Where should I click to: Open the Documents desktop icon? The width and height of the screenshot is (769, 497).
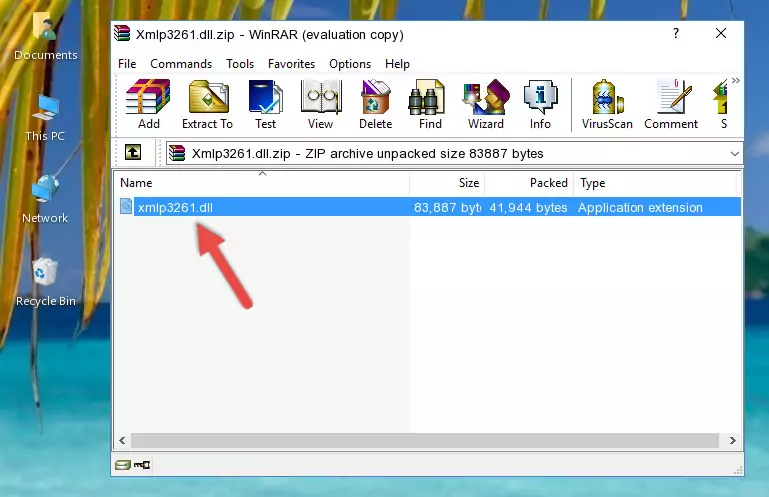(x=45, y=37)
